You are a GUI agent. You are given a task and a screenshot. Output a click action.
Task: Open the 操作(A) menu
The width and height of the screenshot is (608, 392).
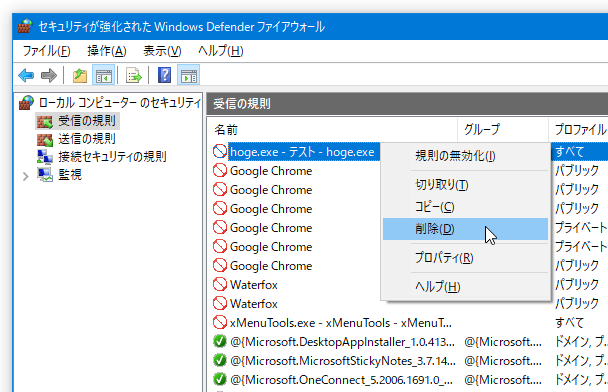tap(107, 51)
